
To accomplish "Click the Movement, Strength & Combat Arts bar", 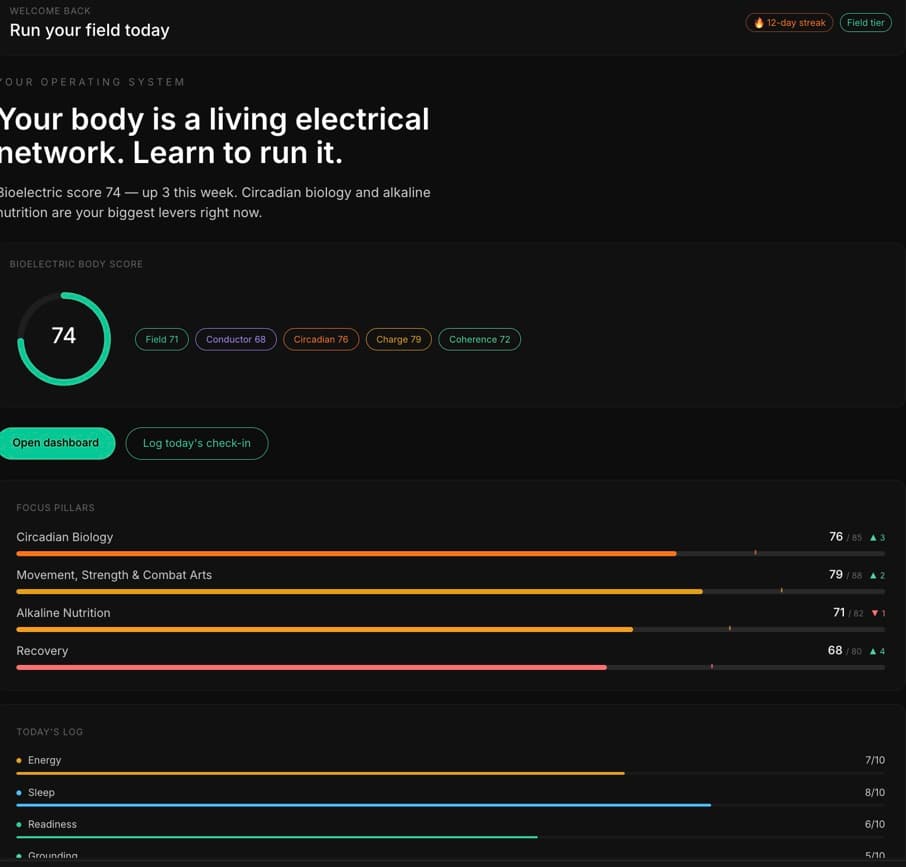I will tap(451, 591).
